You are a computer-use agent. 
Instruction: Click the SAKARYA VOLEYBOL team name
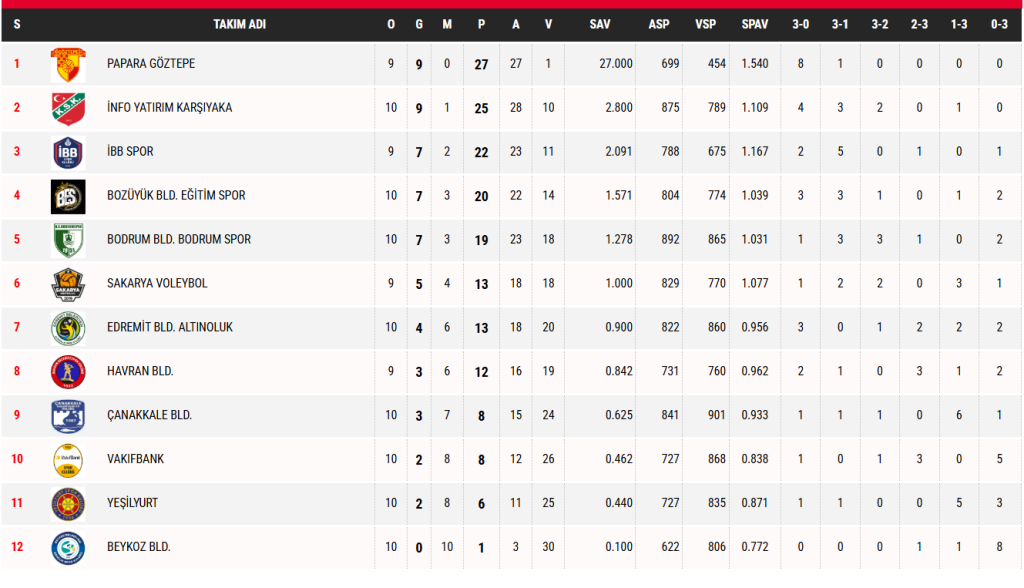point(157,284)
